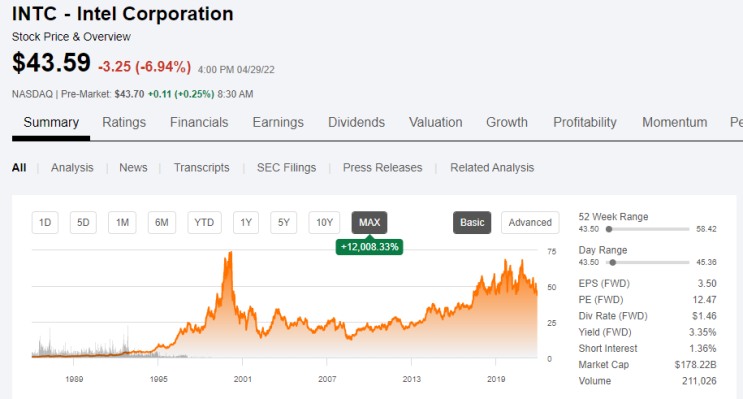
Task: Set chart range to 1D
Action: tap(45, 223)
